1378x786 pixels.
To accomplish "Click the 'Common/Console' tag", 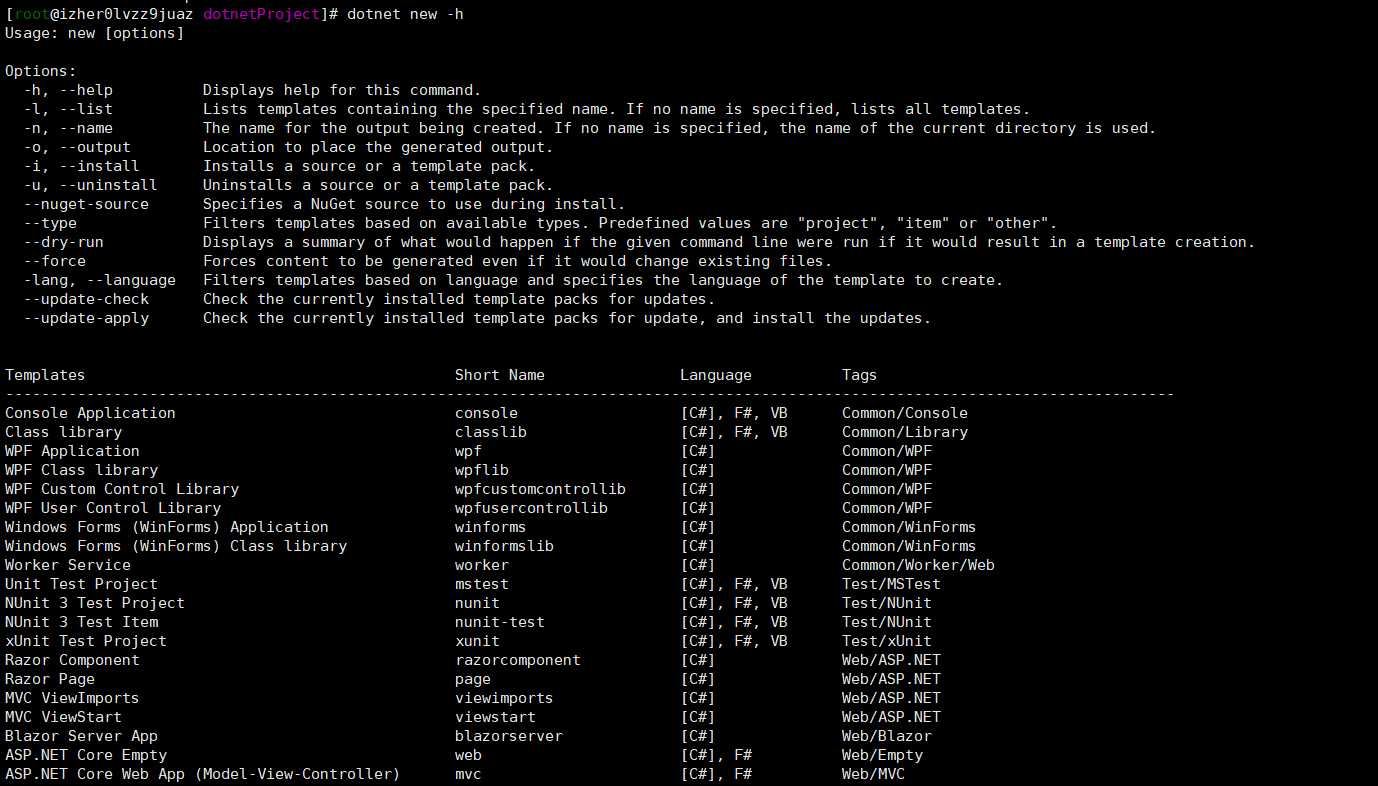I will point(905,413).
